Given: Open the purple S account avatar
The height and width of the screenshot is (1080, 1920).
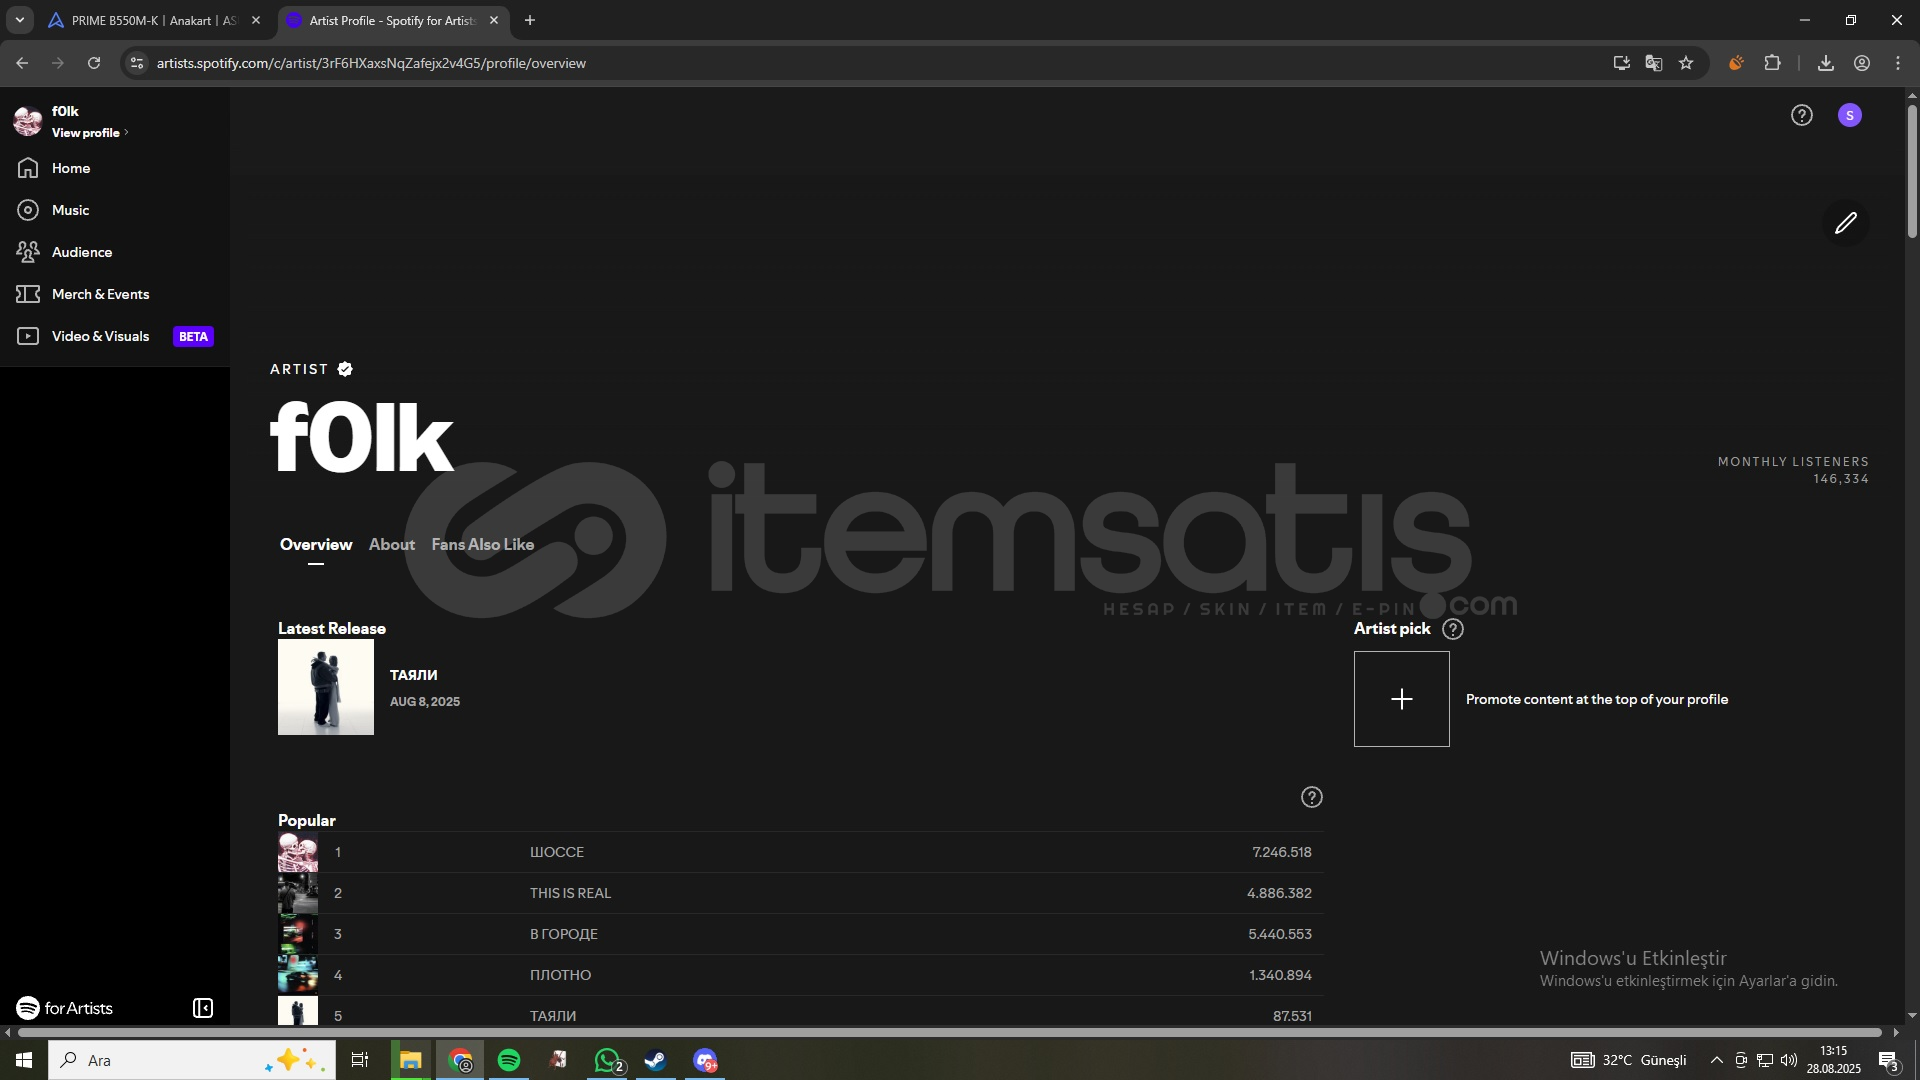Looking at the screenshot, I should coord(1850,115).
